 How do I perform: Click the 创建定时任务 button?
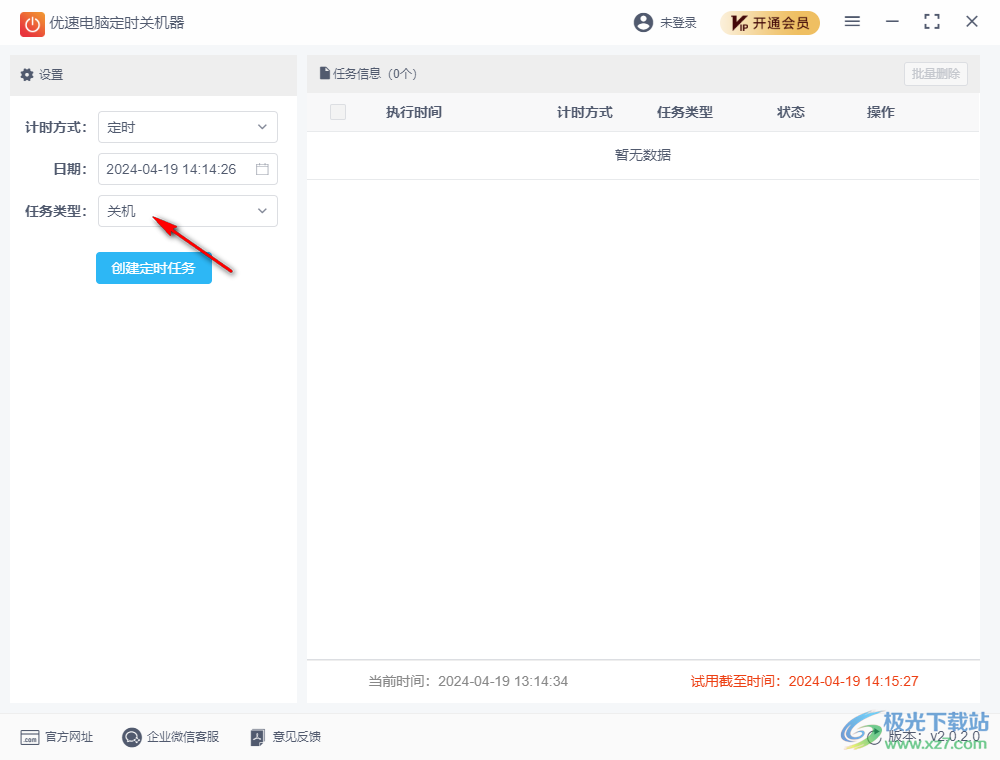click(x=154, y=268)
